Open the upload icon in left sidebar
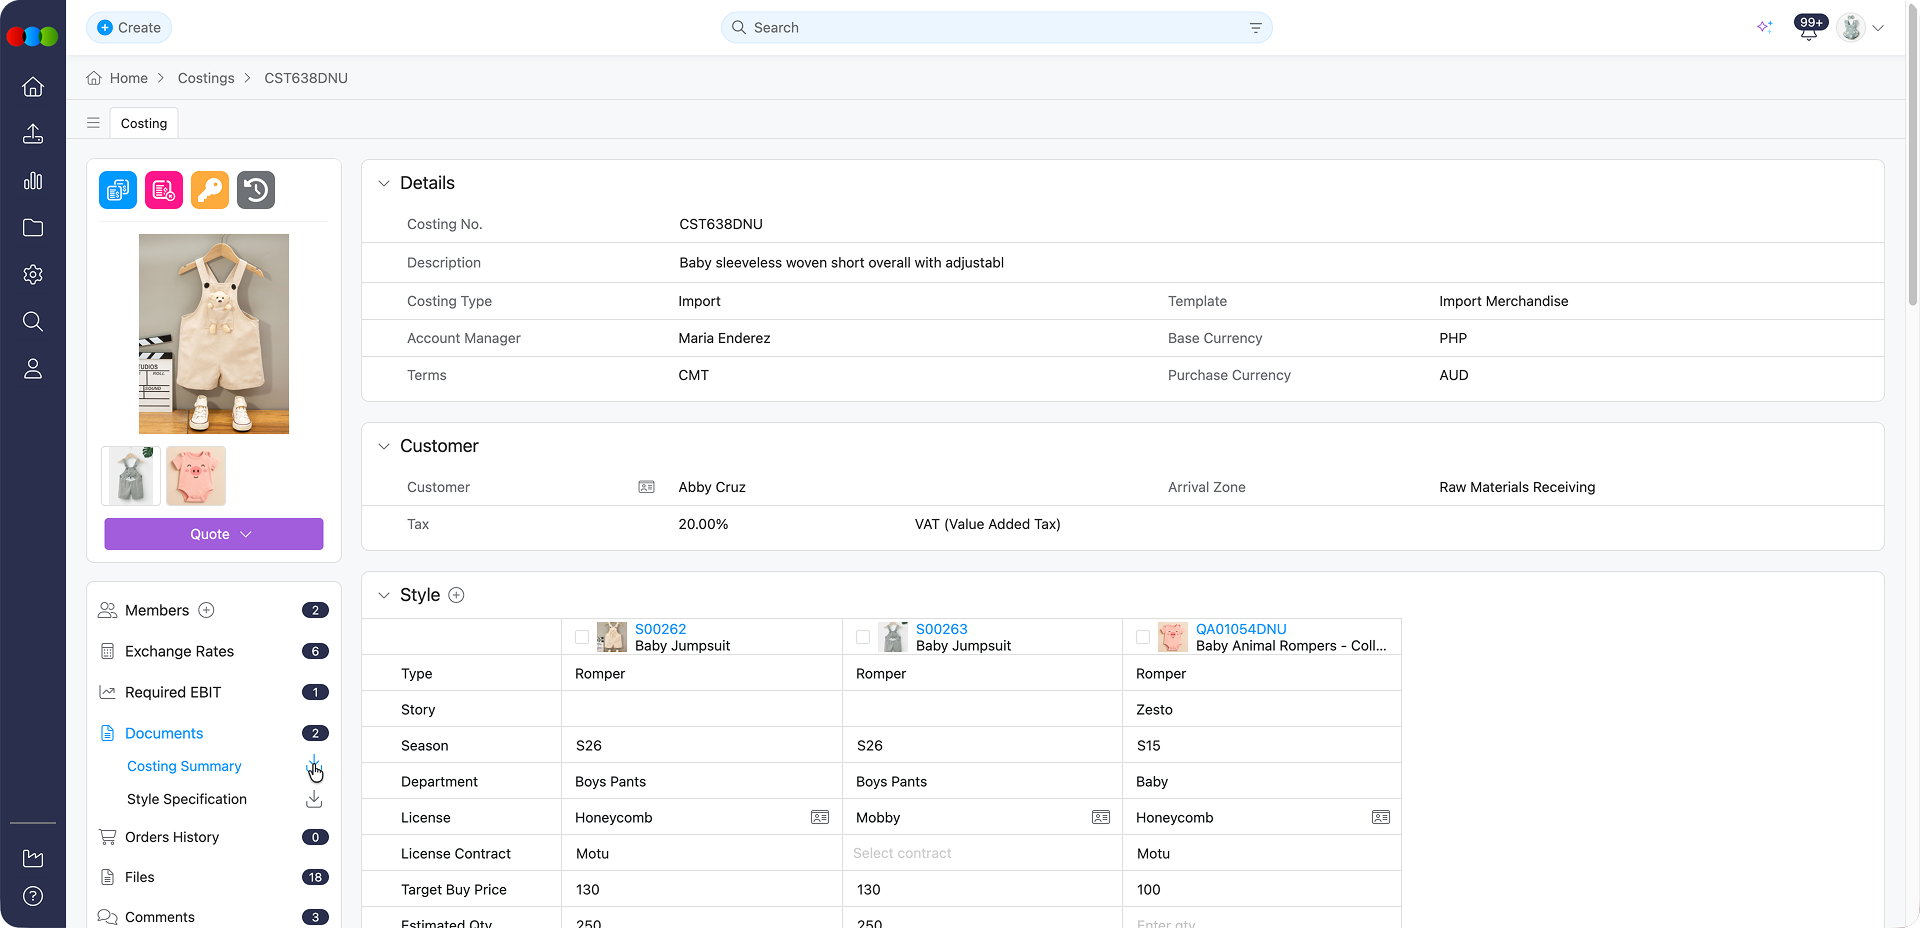 tap(33, 134)
